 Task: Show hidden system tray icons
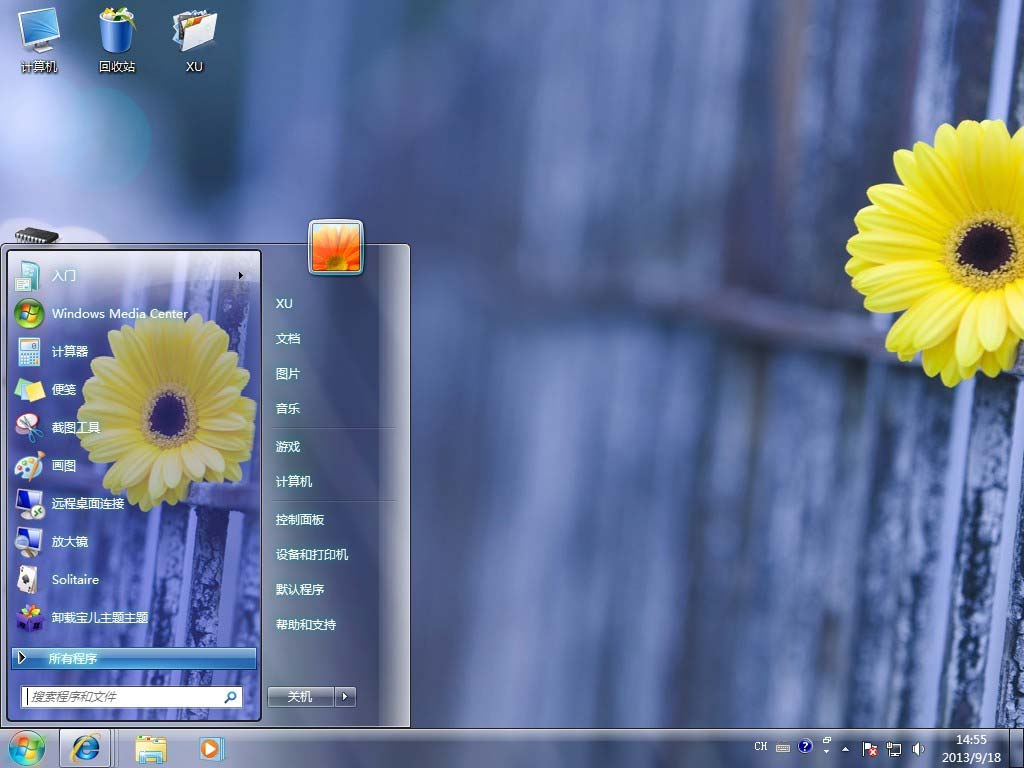pos(845,748)
